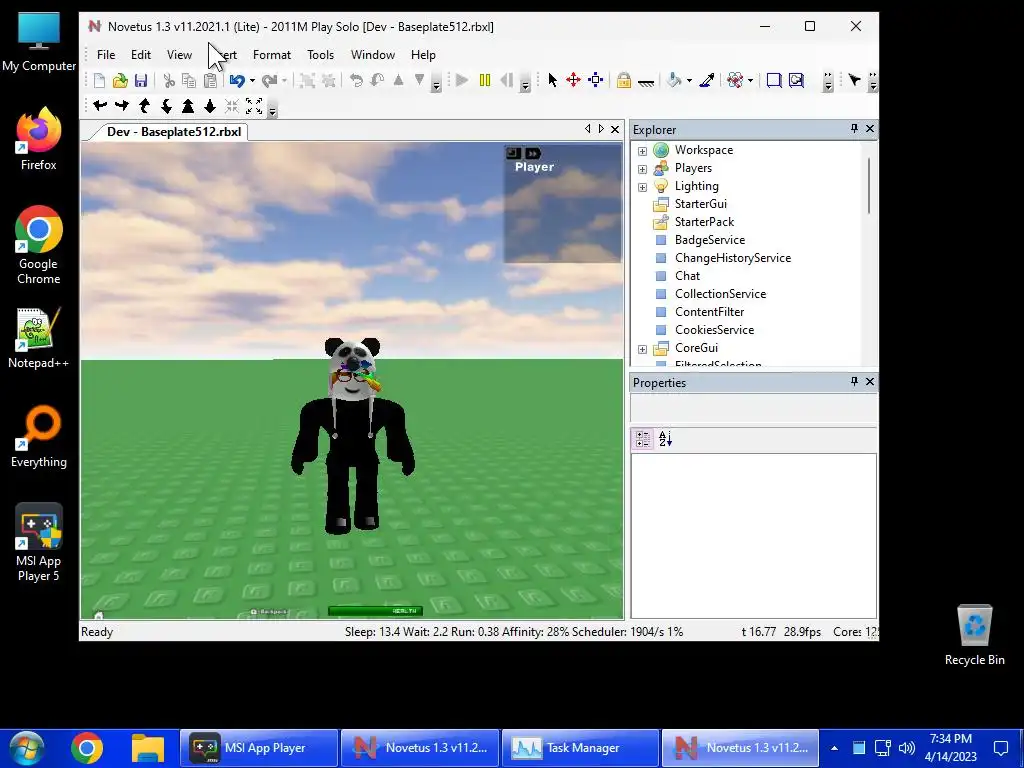Image resolution: width=1024 pixels, height=768 pixels.
Task: Tilt the camera up
Action: [x=144, y=106]
